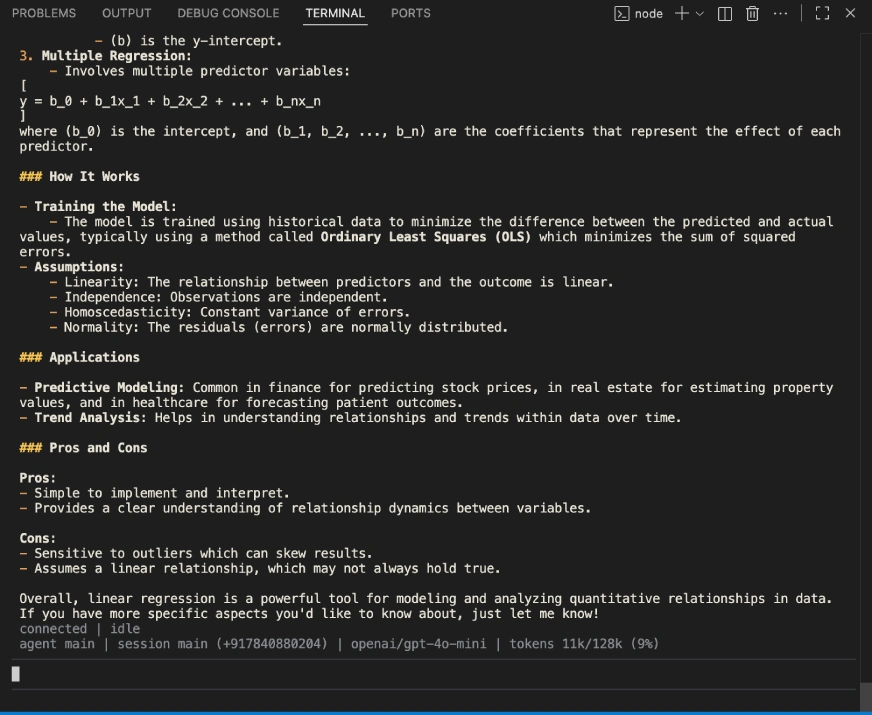Kill the terminal with trash icon
872x715 pixels.
point(752,14)
